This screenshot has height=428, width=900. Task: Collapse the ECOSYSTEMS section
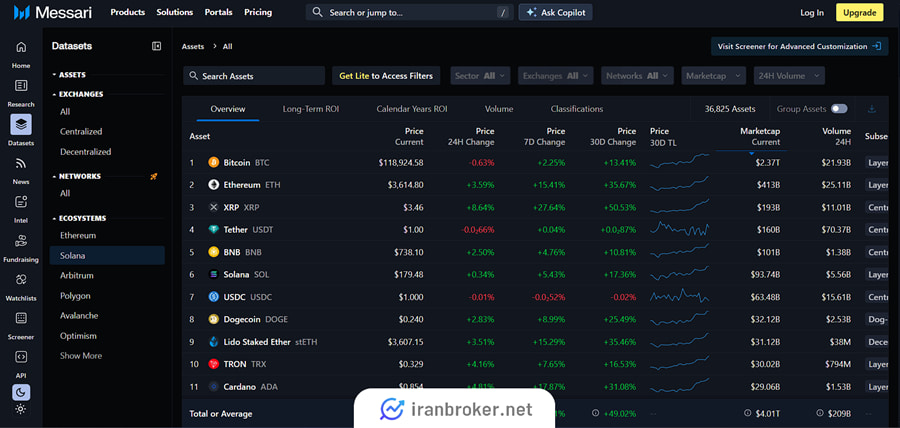tap(79, 218)
